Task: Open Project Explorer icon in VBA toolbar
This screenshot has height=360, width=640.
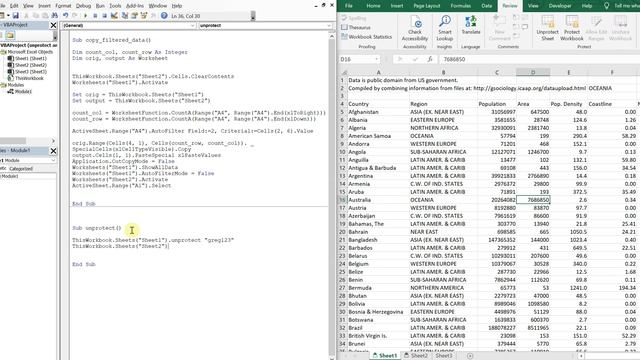Action: [124, 16]
